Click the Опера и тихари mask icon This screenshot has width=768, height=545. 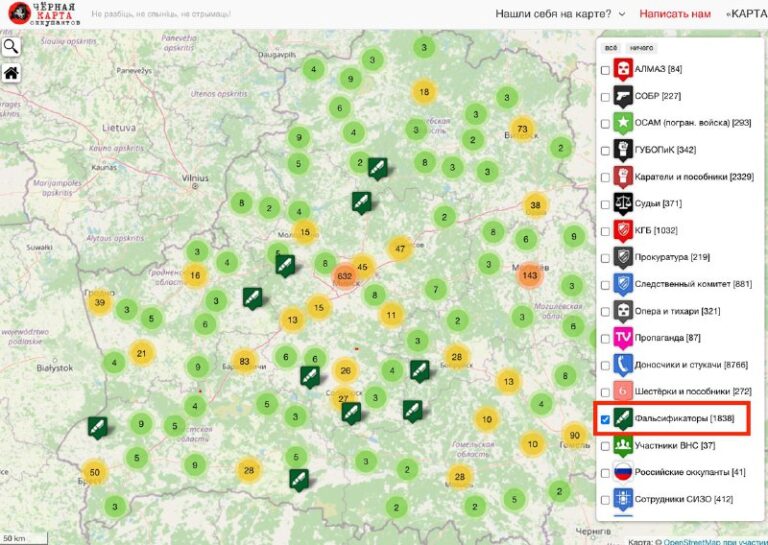pos(623,311)
